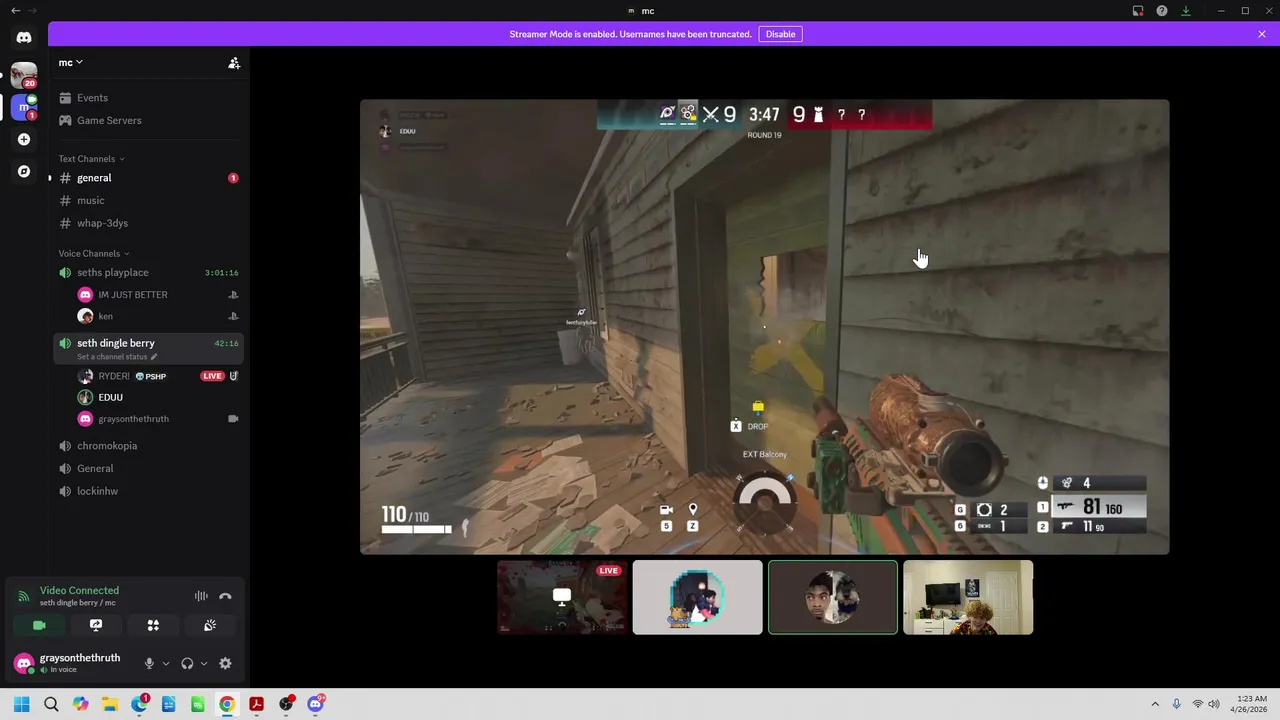Dismiss the Streamer Mode banner
The height and width of the screenshot is (720, 1280).
click(1262, 34)
